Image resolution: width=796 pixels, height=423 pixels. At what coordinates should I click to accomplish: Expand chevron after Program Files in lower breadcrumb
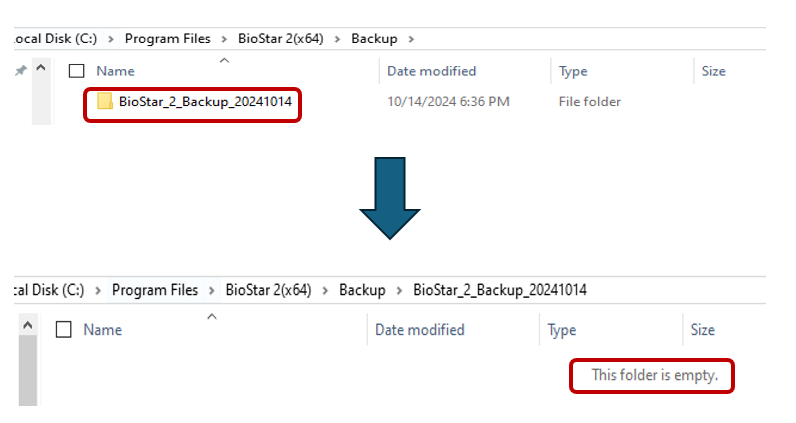pos(212,290)
